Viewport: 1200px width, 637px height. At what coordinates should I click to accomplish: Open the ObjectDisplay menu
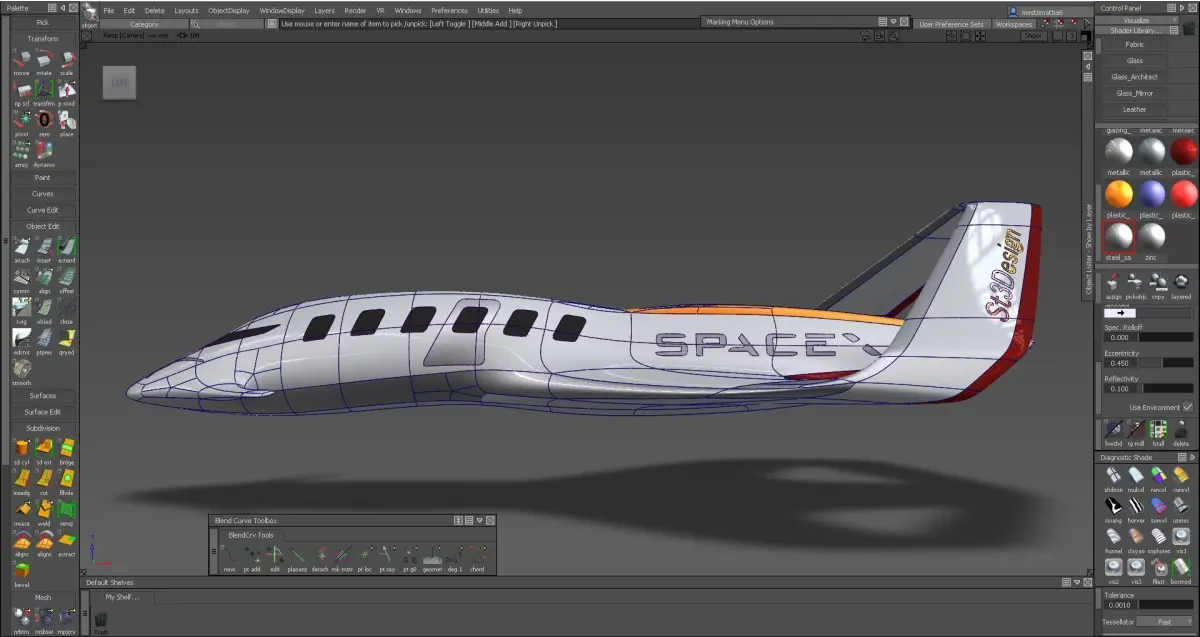tap(229, 10)
